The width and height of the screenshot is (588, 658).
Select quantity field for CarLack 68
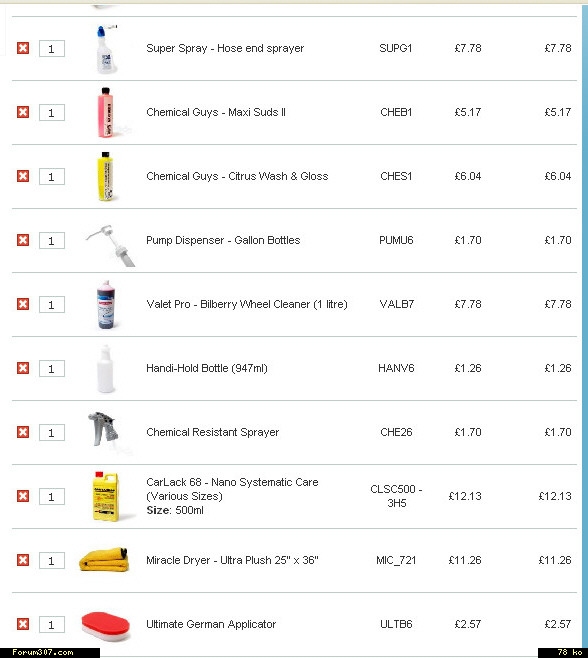pos(52,496)
